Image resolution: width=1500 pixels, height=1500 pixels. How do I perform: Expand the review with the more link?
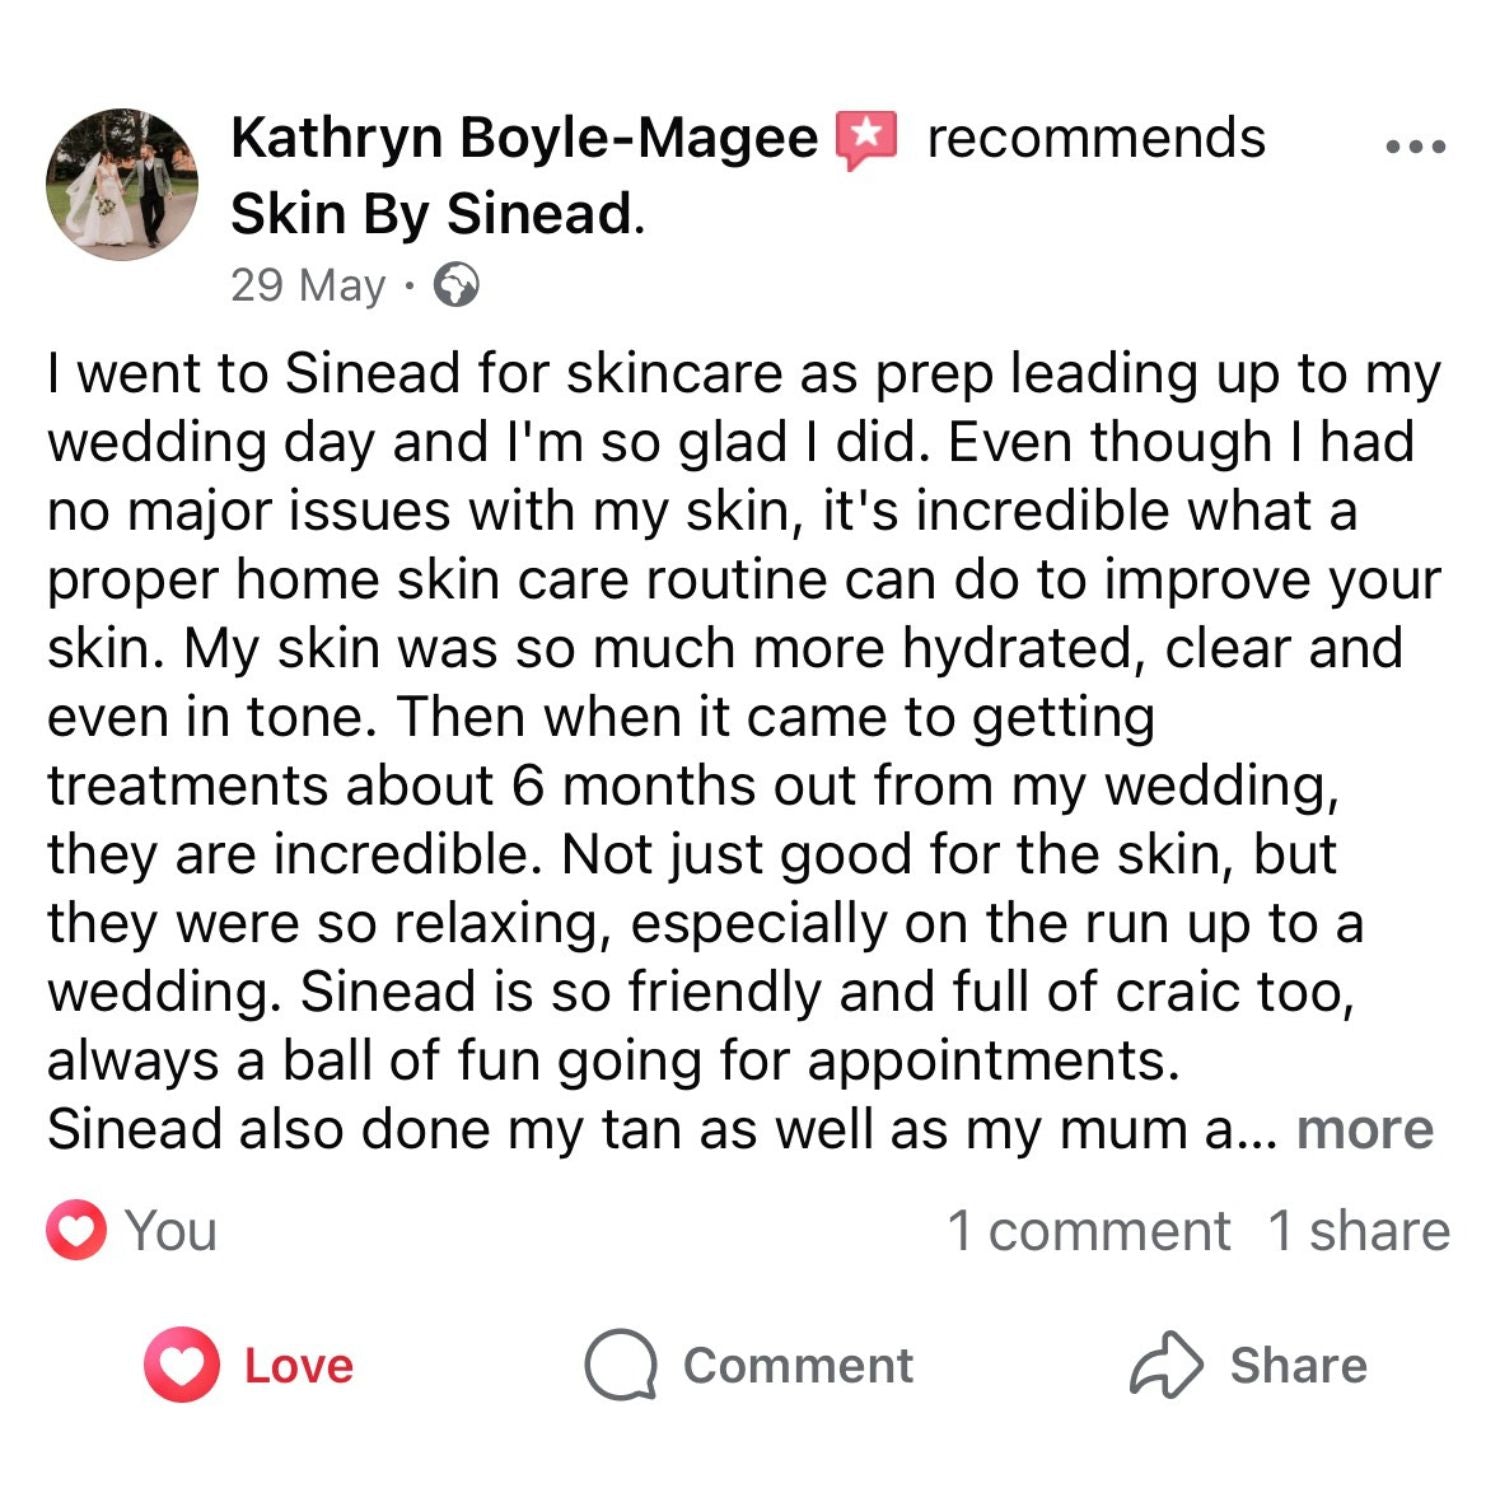(x=1364, y=1130)
